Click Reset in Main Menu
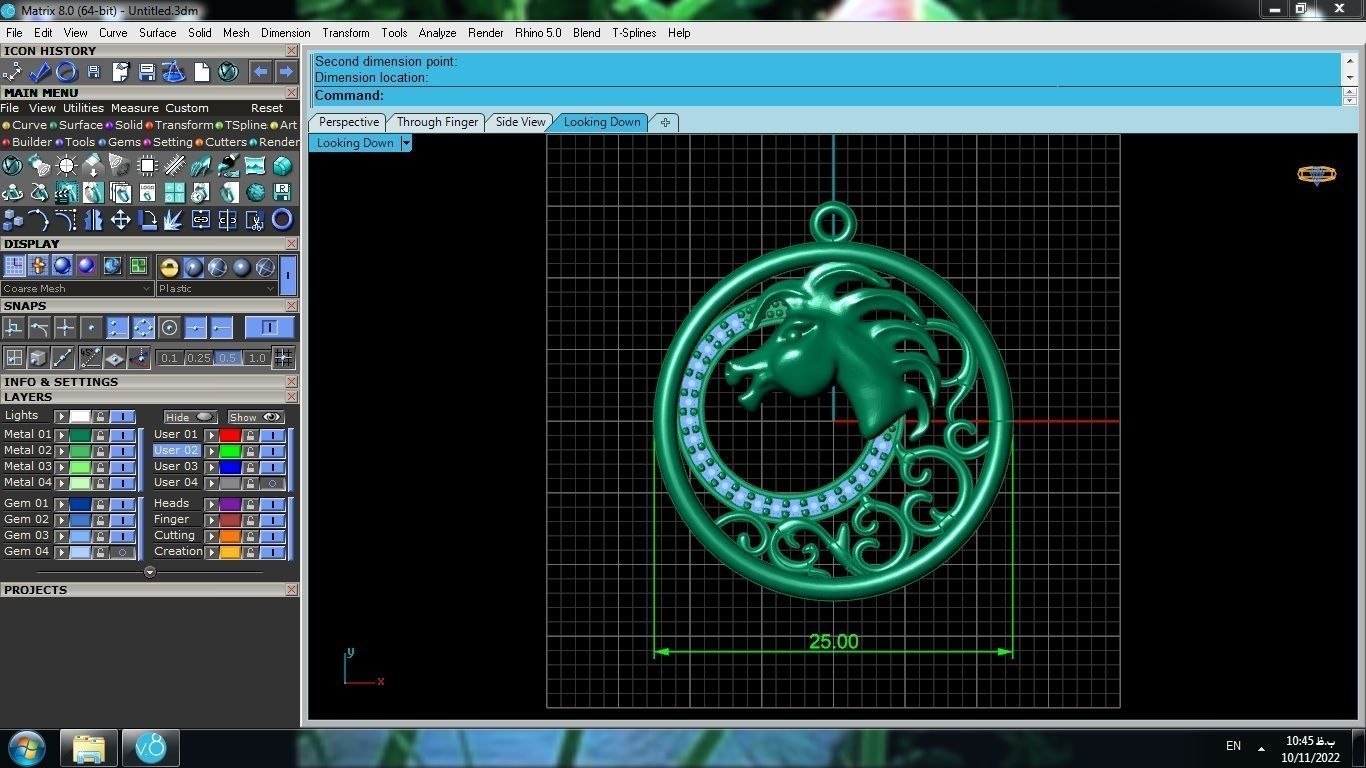The image size is (1366, 768). (267, 108)
